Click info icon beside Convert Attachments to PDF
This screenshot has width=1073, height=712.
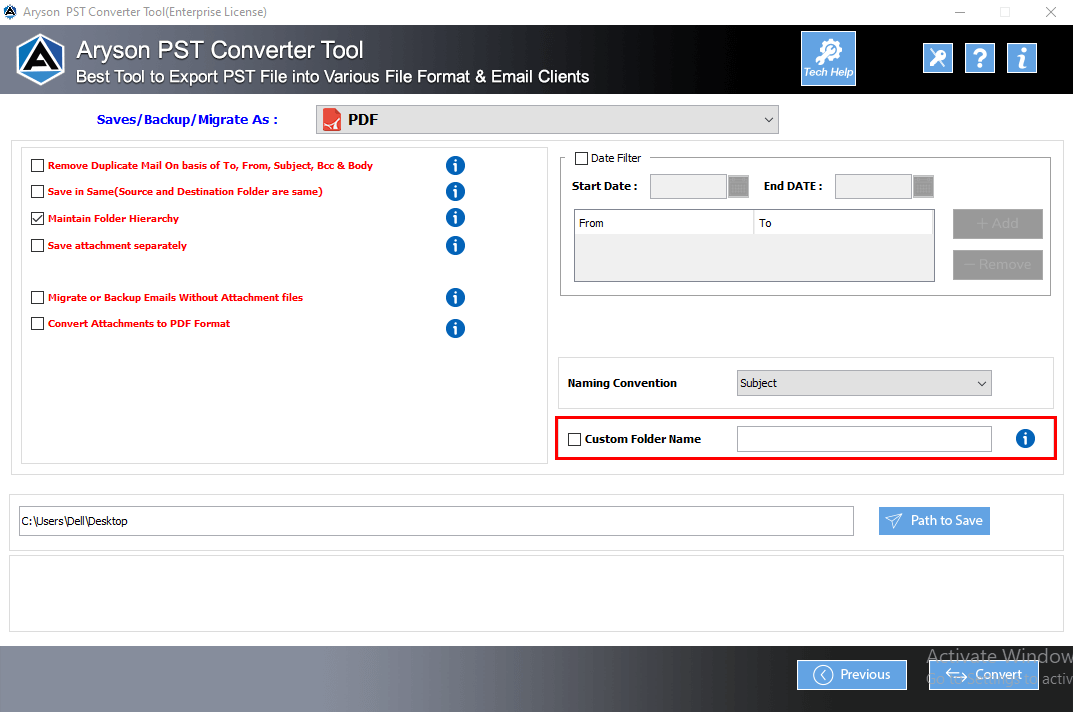click(x=455, y=328)
